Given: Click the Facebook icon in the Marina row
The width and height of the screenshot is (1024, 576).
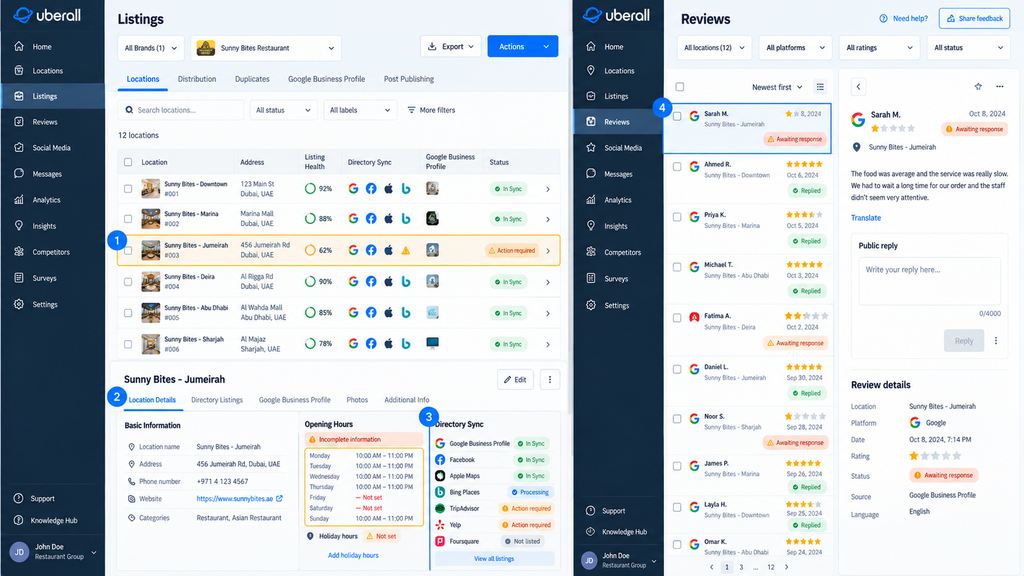Looking at the screenshot, I should click(x=371, y=219).
